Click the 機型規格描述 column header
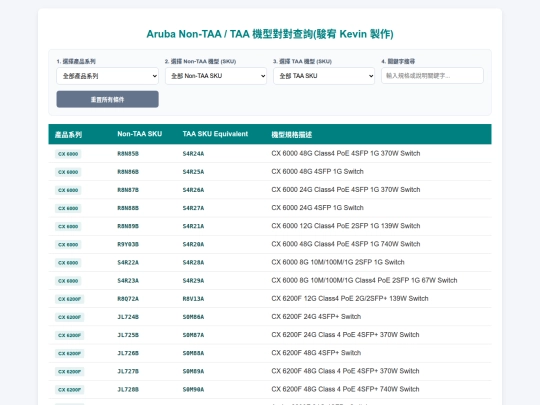540x405 pixels. pos(291,134)
